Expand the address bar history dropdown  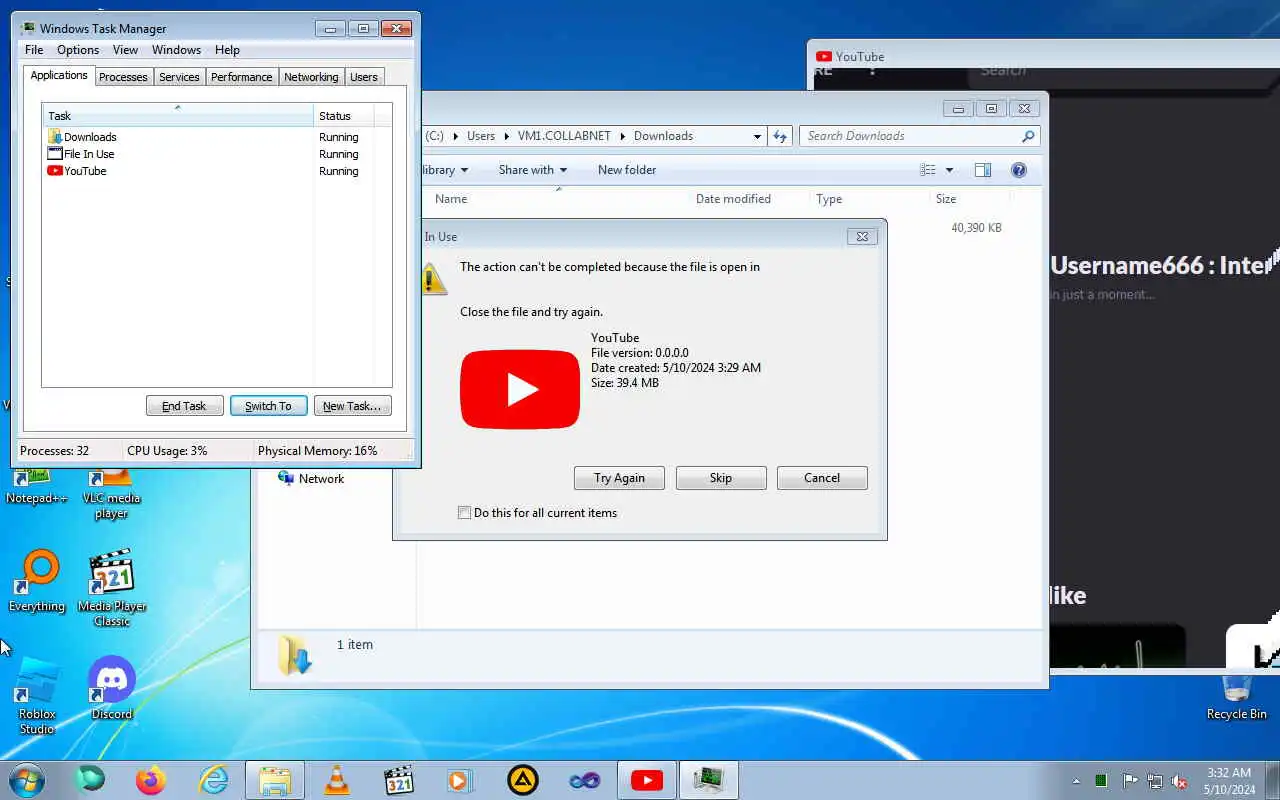(x=757, y=136)
